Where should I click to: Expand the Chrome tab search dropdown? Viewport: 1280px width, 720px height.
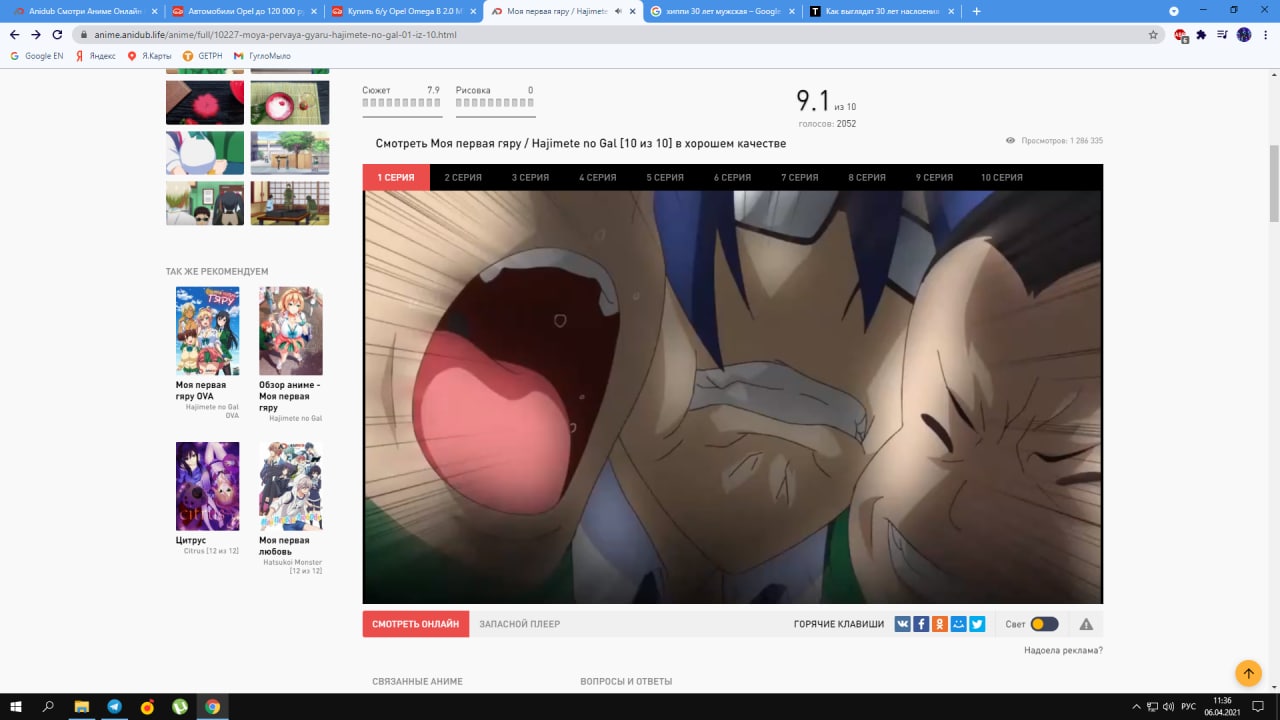pos(1174,11)
